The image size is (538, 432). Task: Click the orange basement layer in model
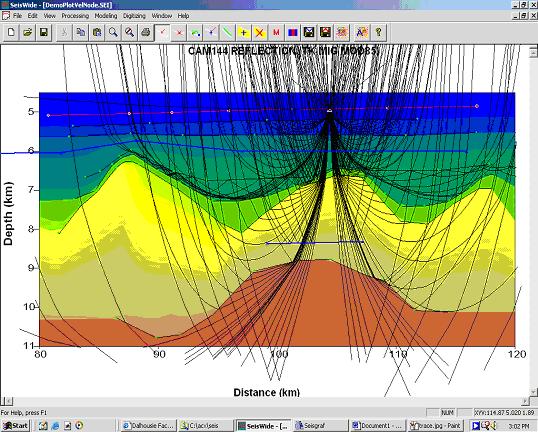click(323, 309)
